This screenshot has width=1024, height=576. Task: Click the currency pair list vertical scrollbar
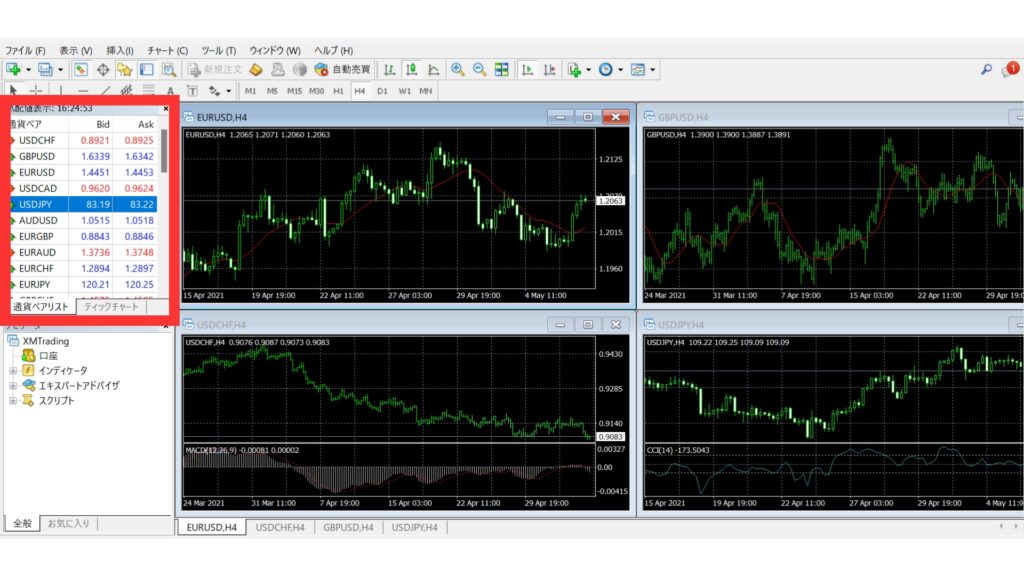(164, 152)
